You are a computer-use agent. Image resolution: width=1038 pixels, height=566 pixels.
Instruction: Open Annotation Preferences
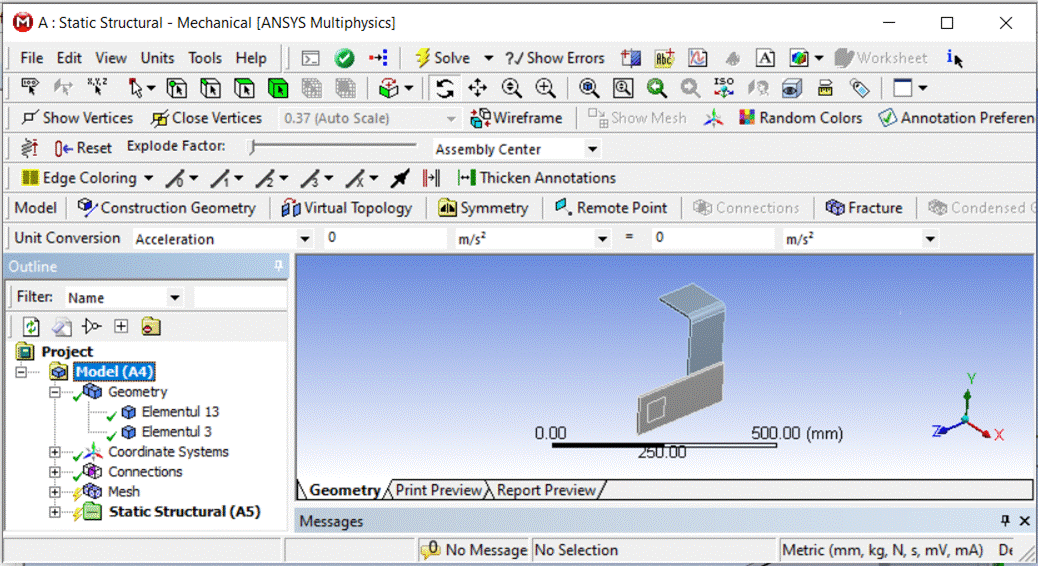coord(957,118)
